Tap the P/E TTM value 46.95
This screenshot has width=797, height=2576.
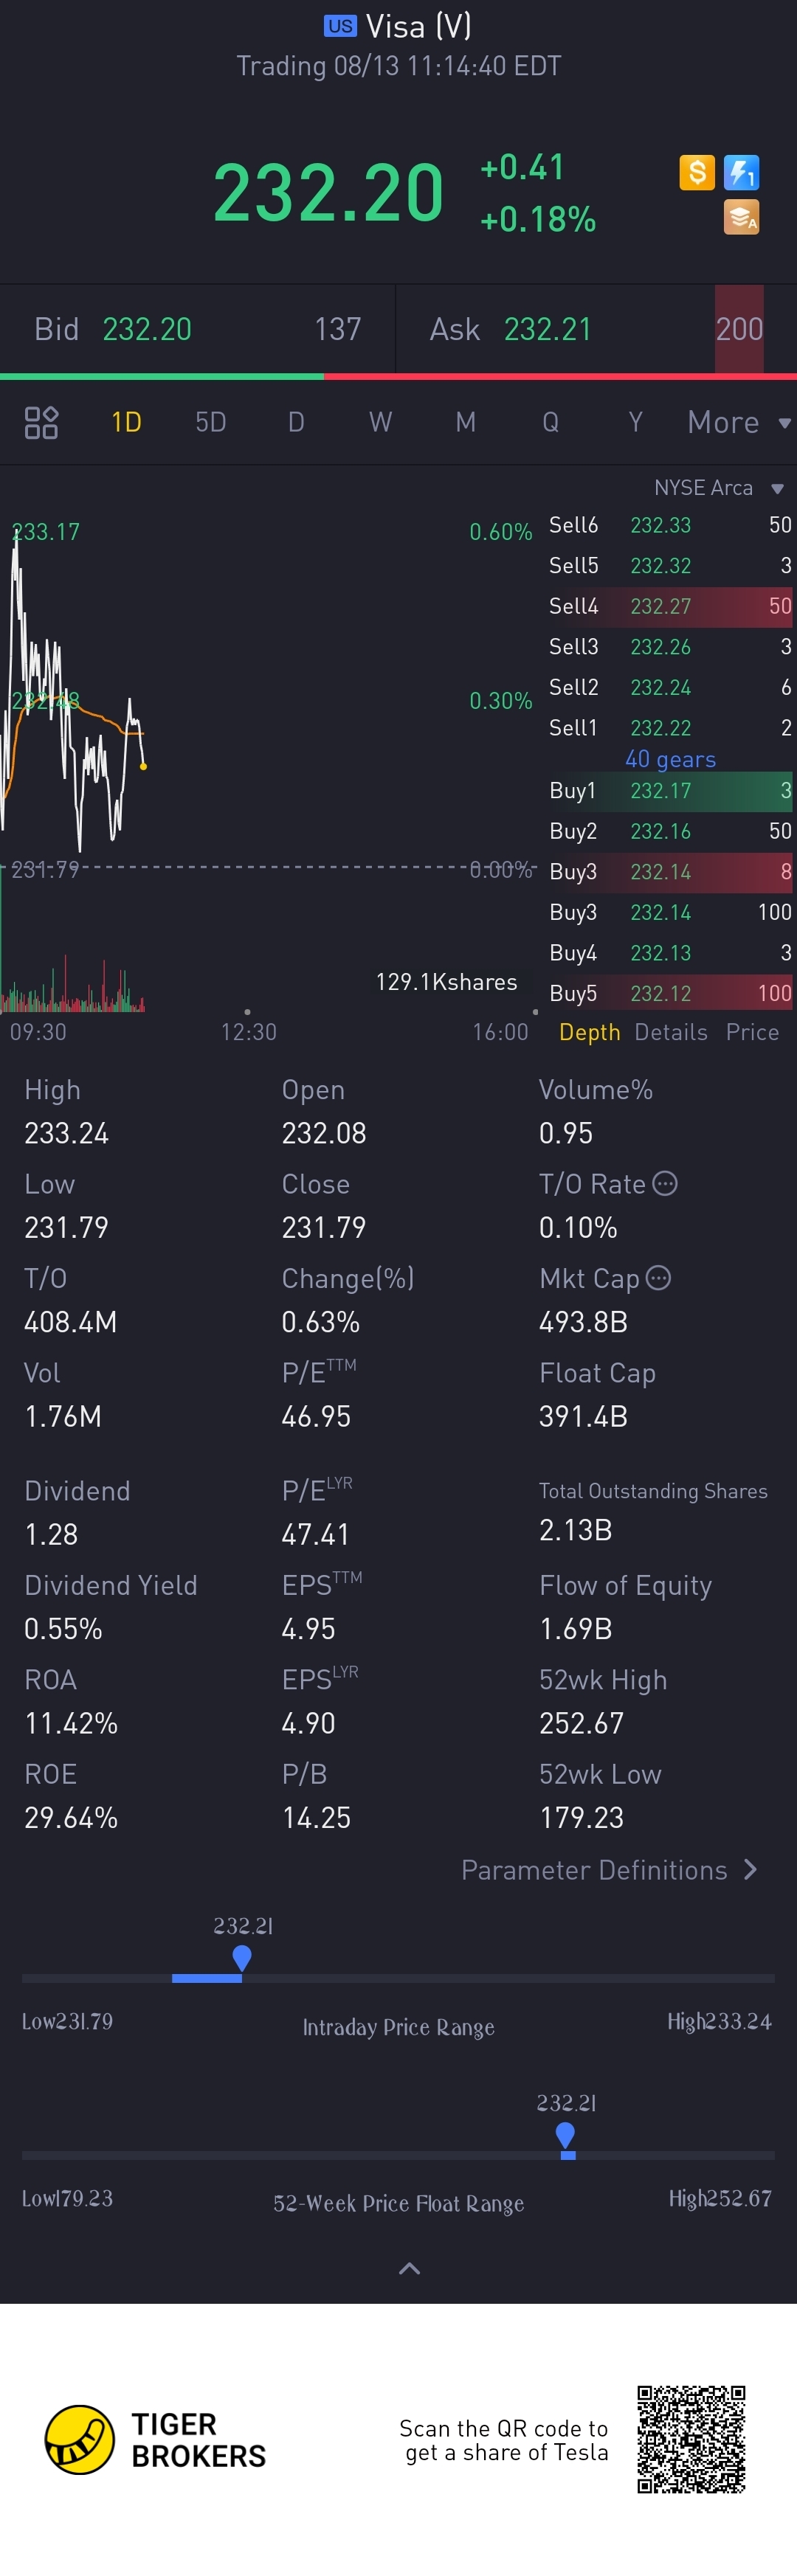point(316,1416)
